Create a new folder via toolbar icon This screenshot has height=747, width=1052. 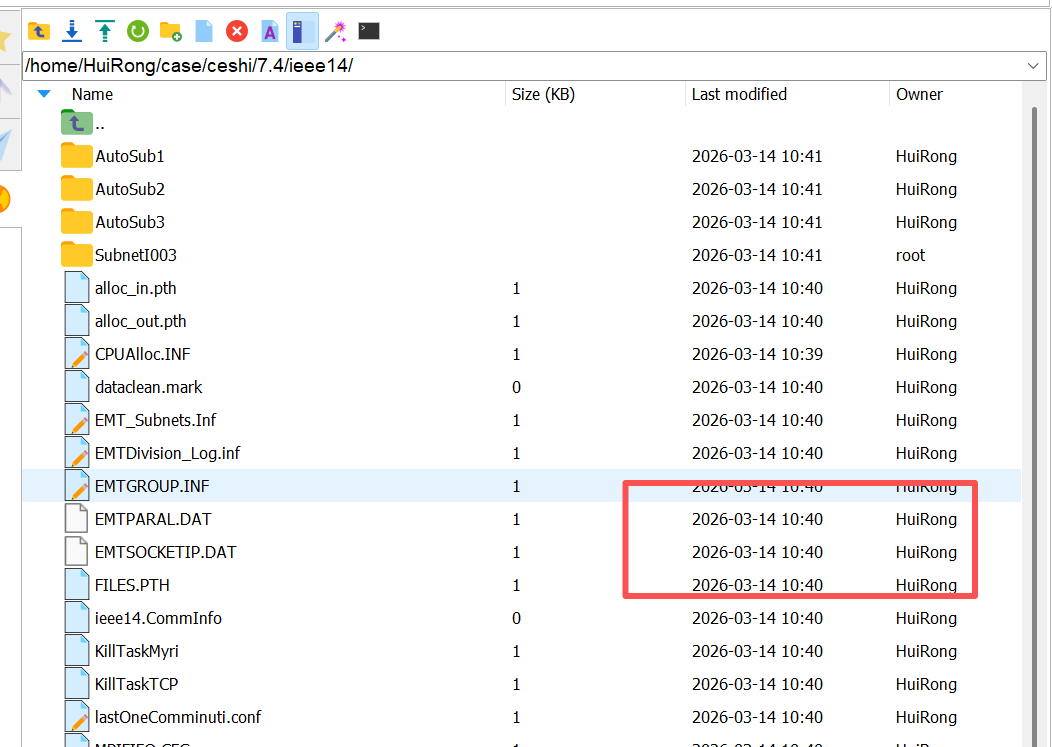pos(171,31)
